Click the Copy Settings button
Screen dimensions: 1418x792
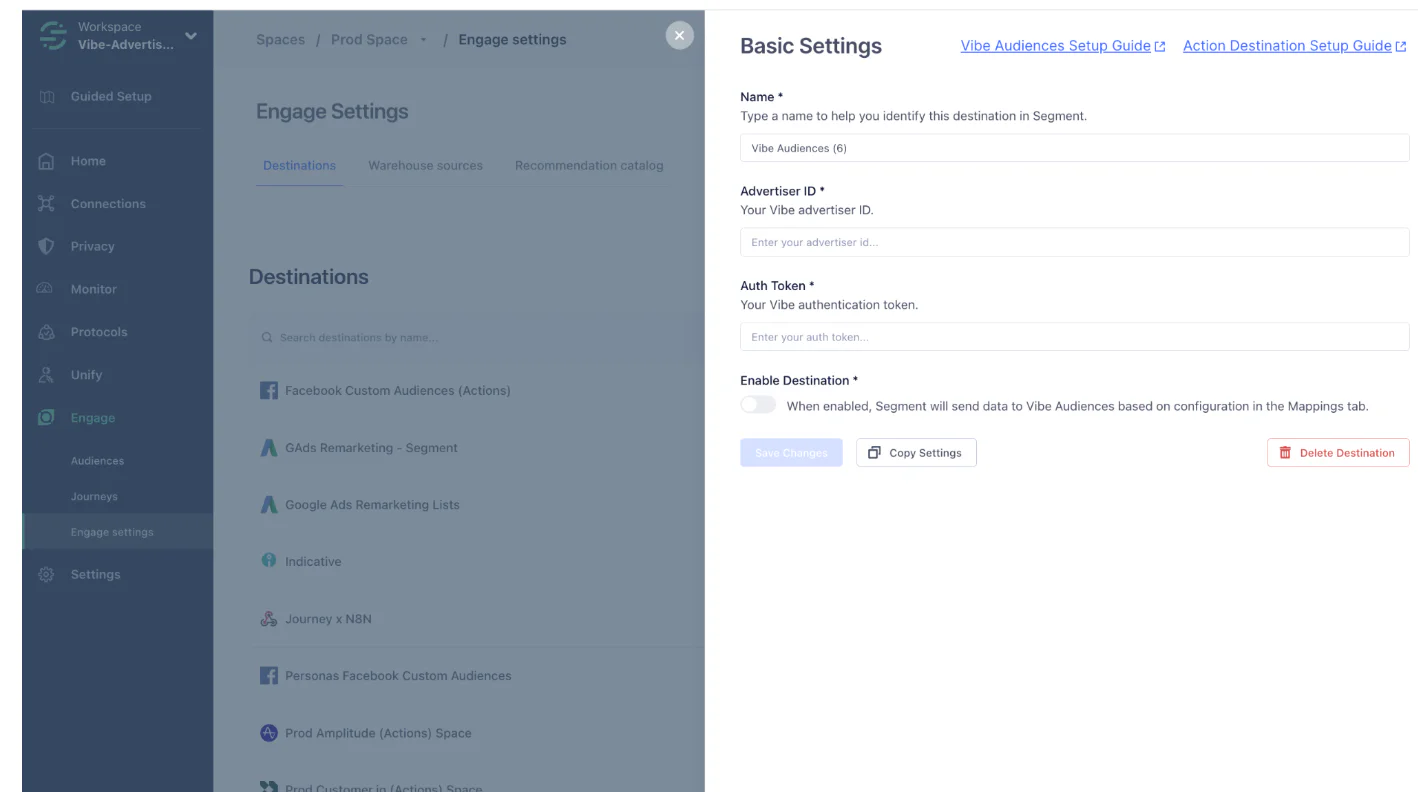pos(916,453)
